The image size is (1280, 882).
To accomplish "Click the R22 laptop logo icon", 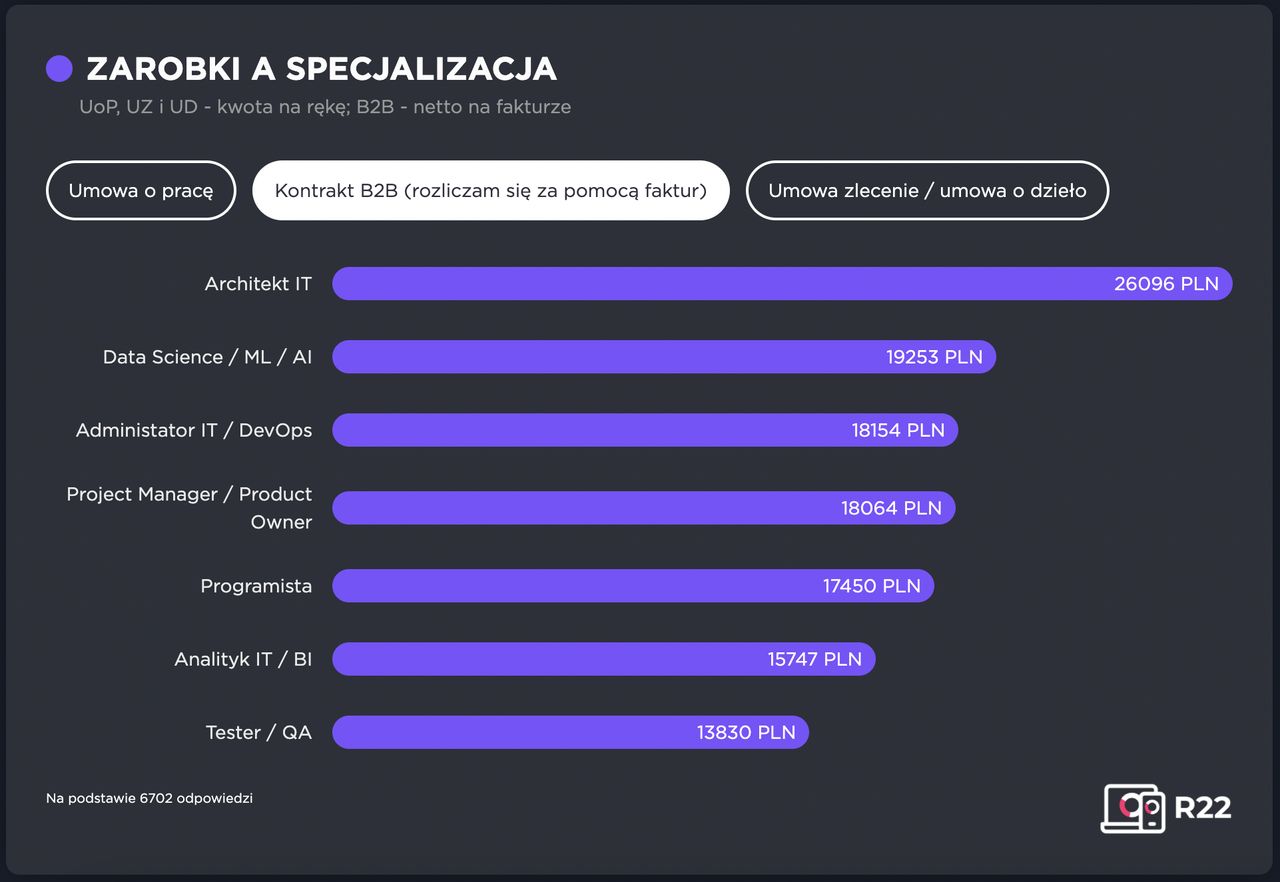I will coord(1133,808).
